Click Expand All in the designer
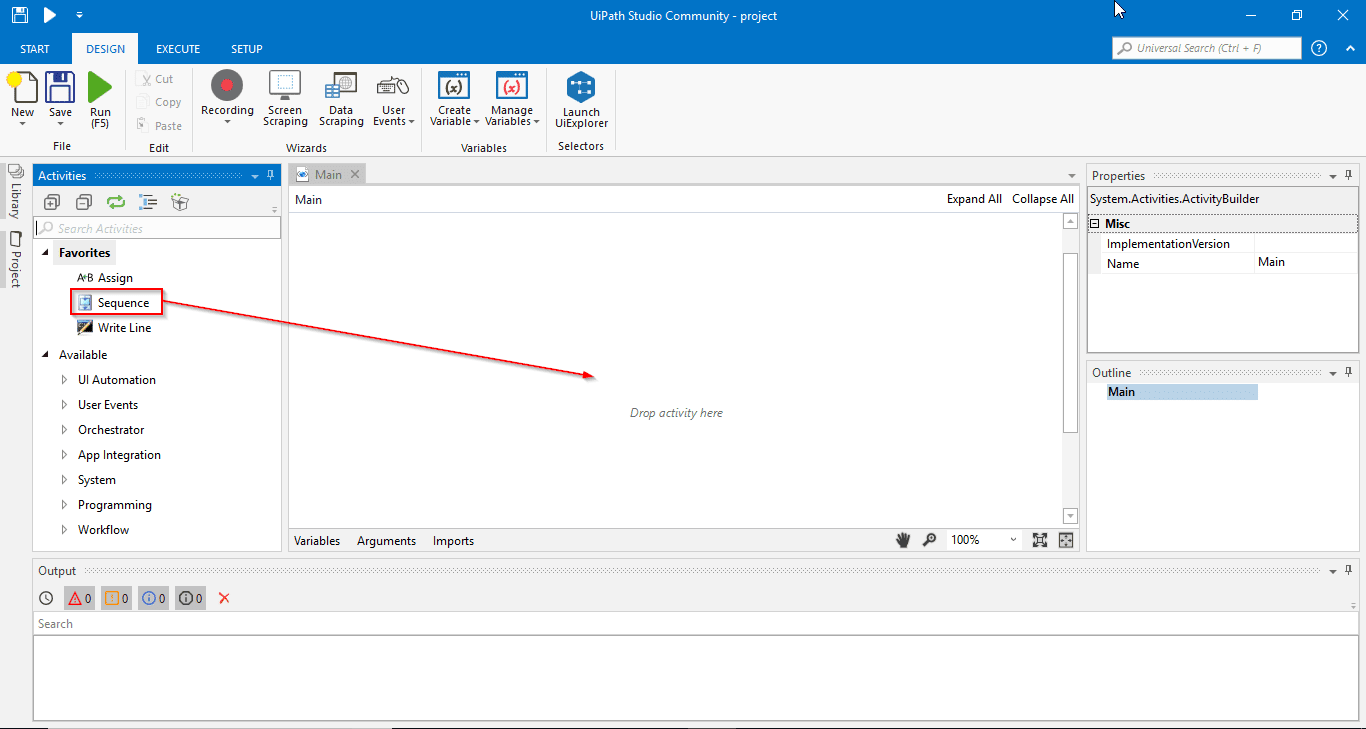Image resolution: width=1366 pixels, height=729 pixels. click(x=974, y=198)
